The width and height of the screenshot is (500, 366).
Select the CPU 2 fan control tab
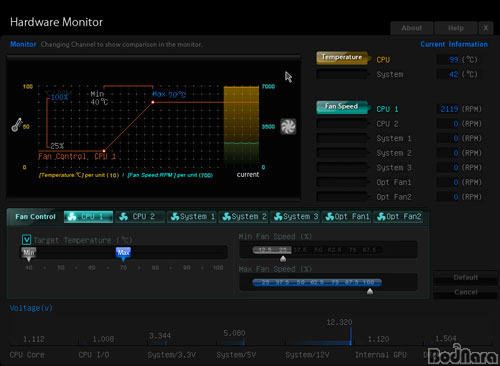(x=140, y=217)
